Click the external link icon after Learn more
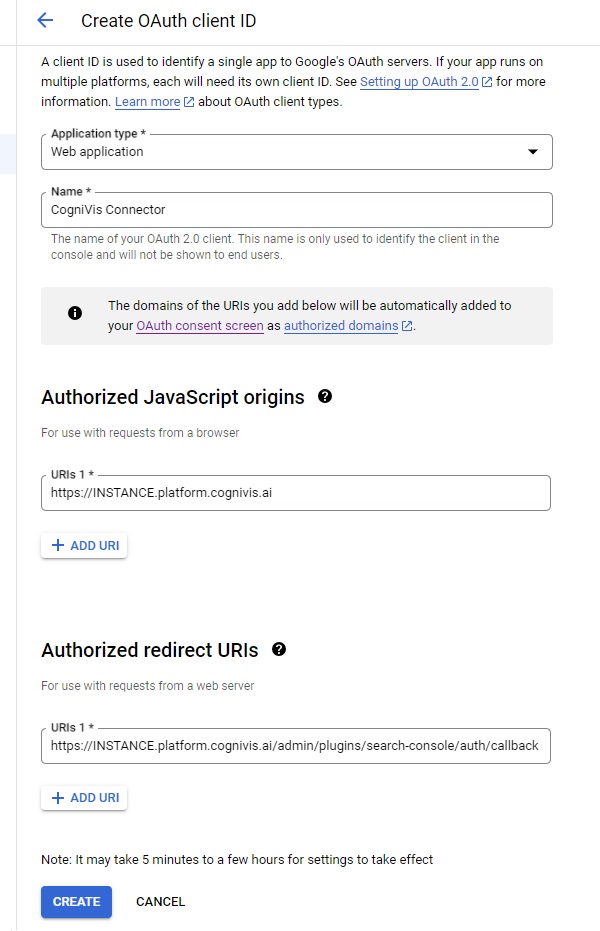The height and width of the screenshot is (931, 600). 189,102
